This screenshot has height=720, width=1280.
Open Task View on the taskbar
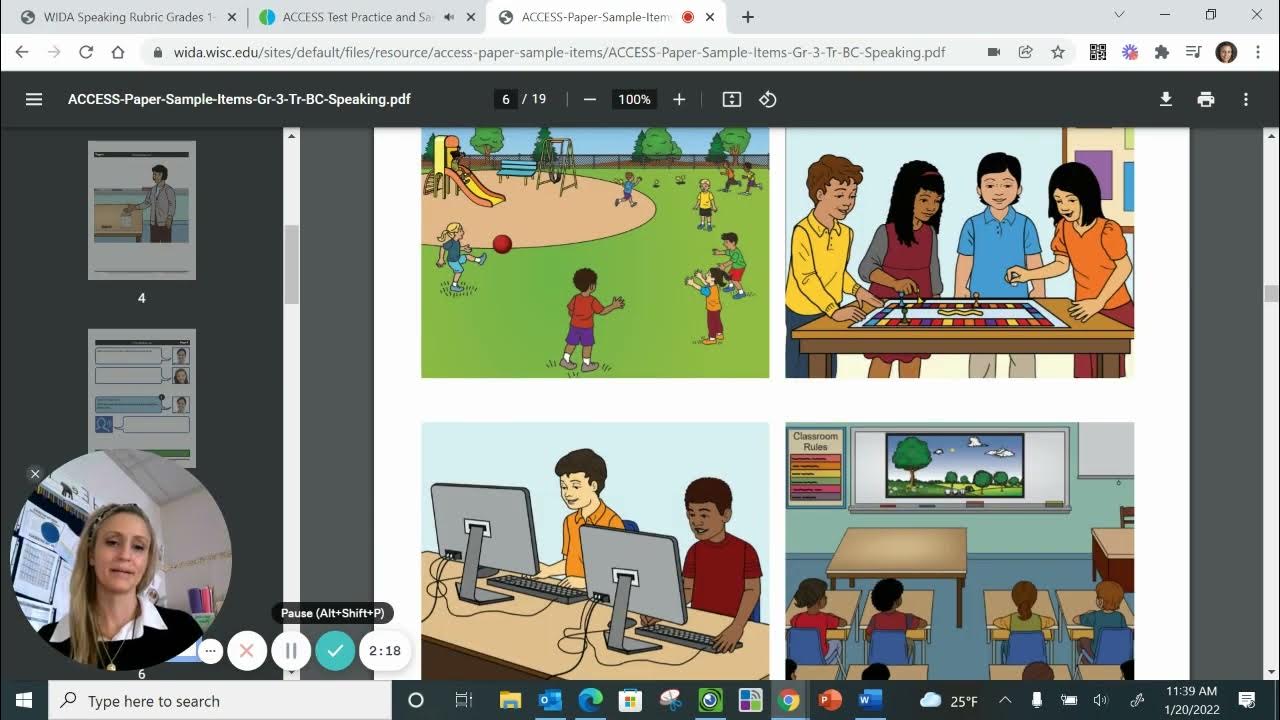[463, 700]
